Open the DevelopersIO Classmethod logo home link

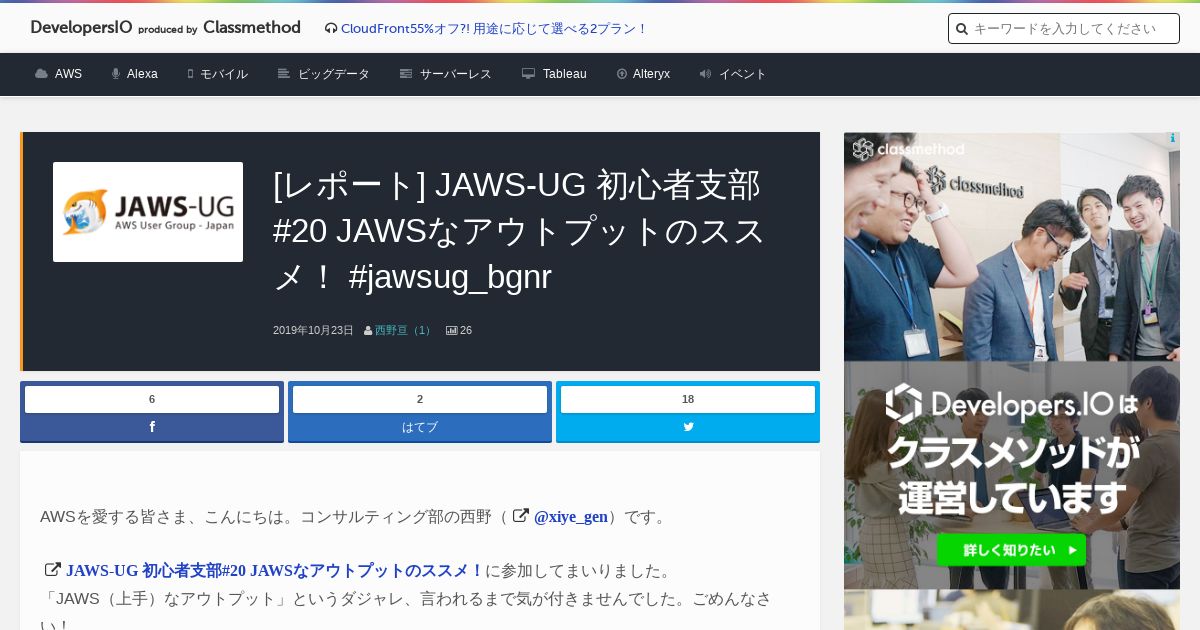point(165,28)
